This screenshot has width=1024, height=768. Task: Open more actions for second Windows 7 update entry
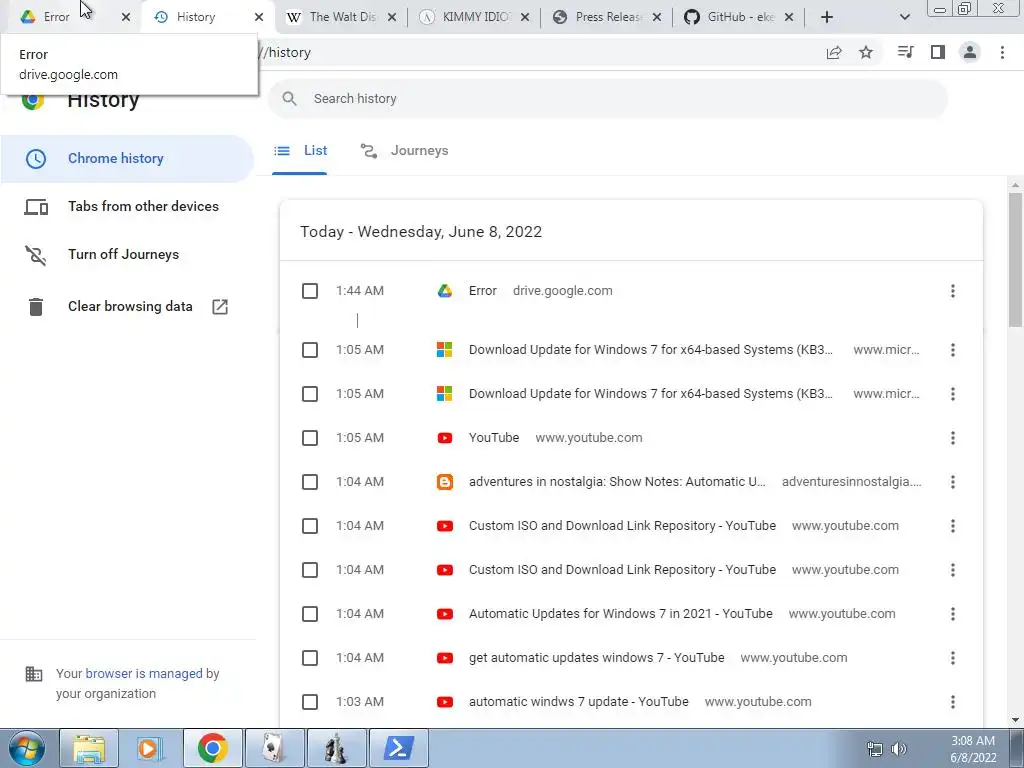[x=953, y=394]
